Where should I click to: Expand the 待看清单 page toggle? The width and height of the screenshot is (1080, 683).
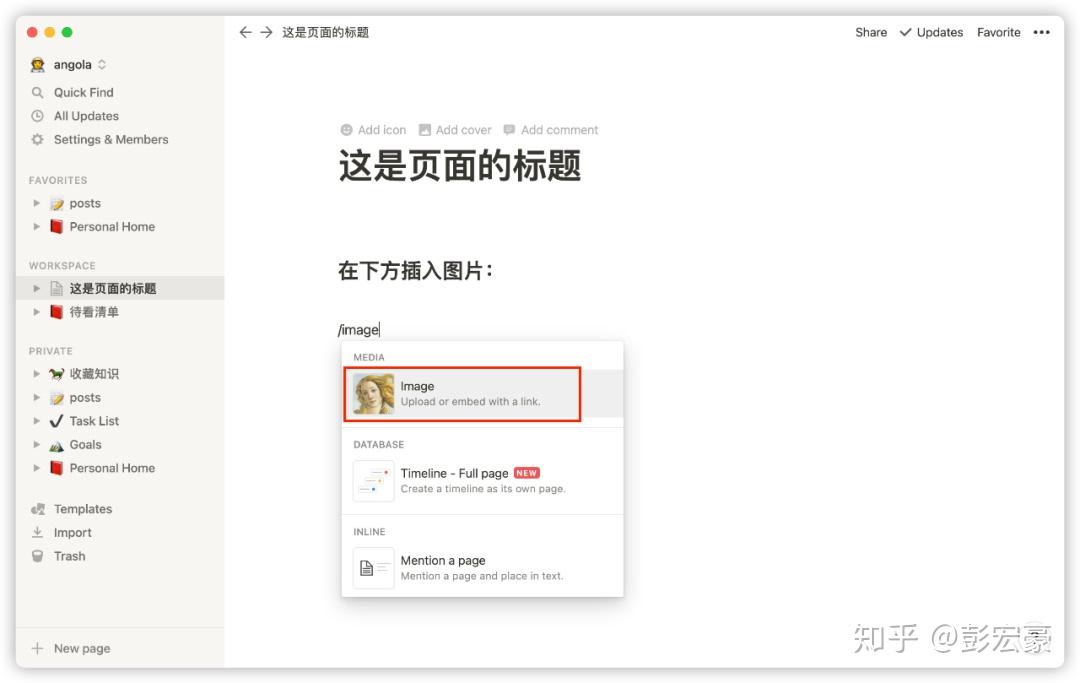pos(37,312)
